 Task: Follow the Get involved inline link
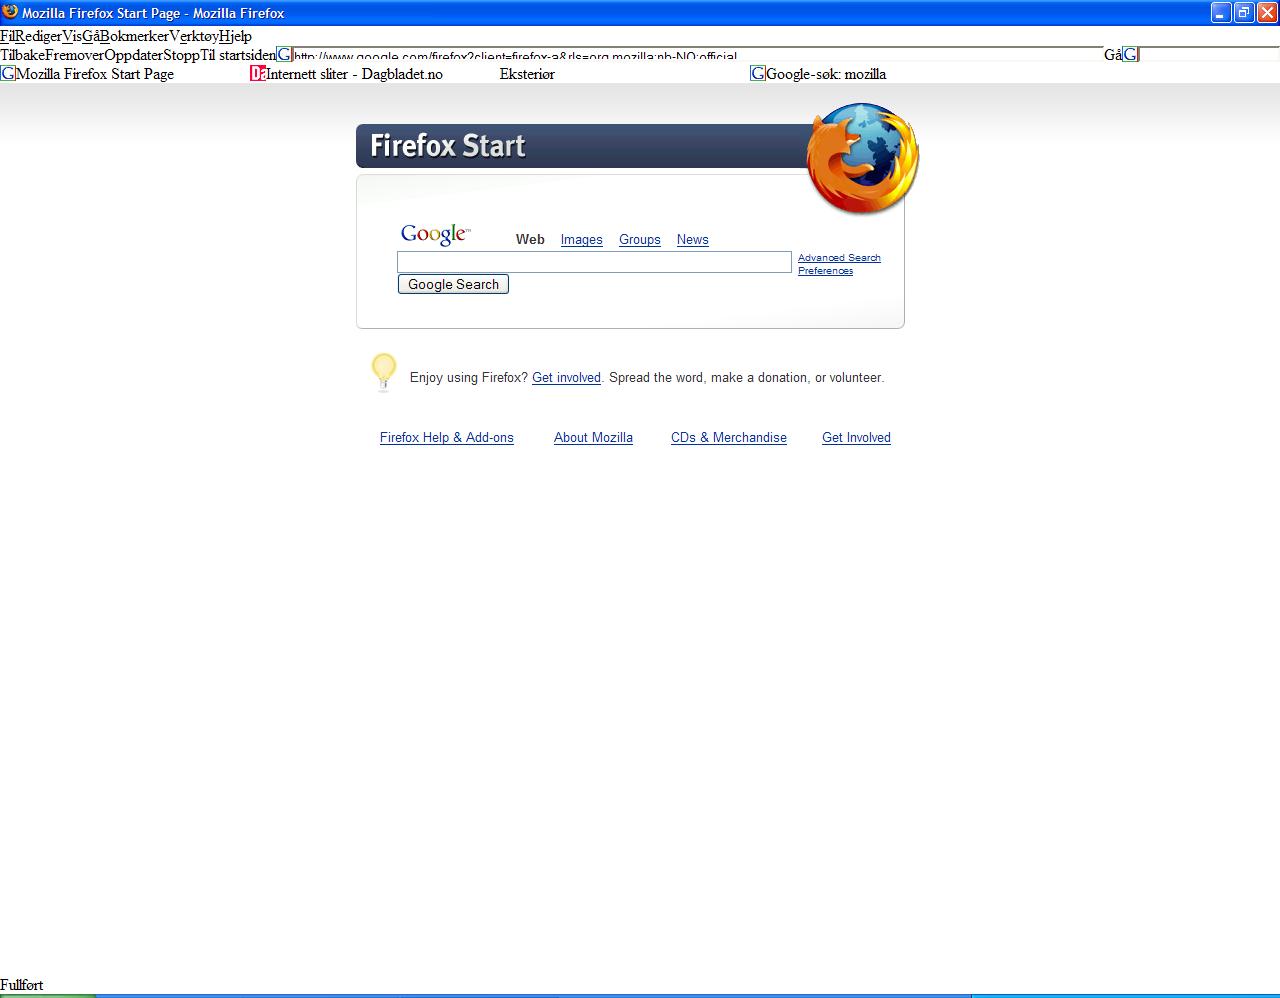[566, 378]
